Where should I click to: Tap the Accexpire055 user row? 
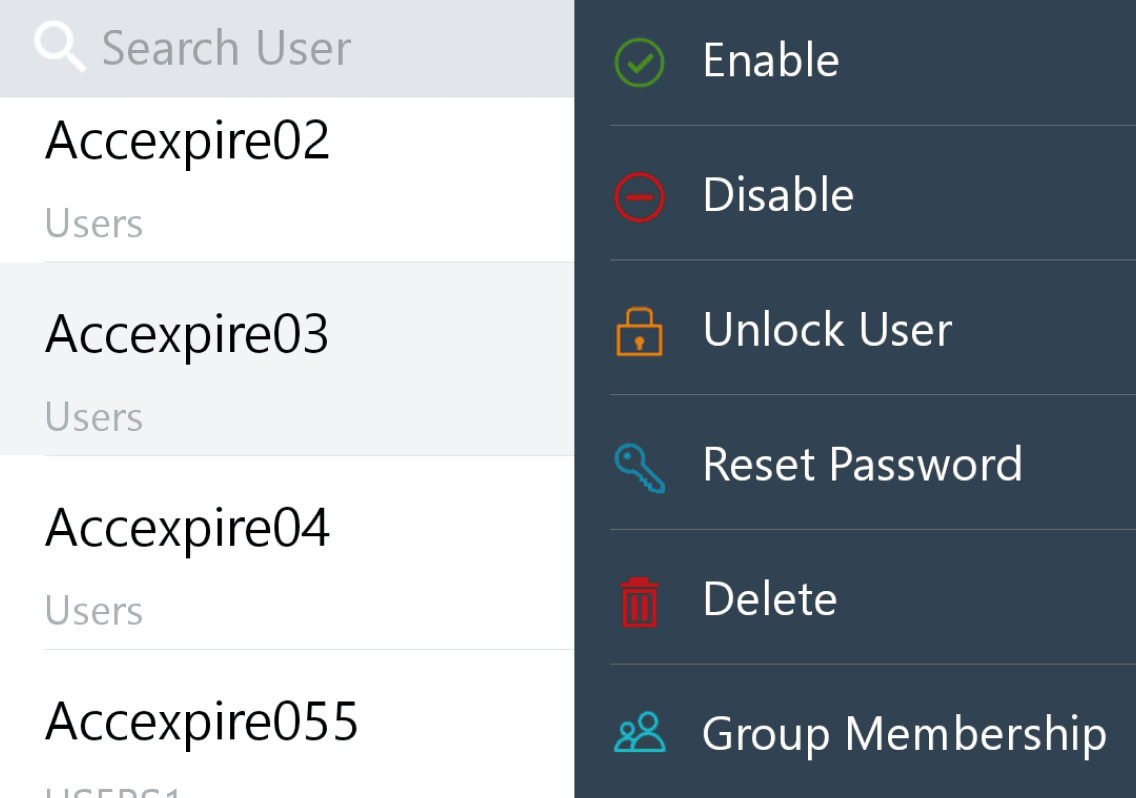pyautogui.click(x=202, y=721)
